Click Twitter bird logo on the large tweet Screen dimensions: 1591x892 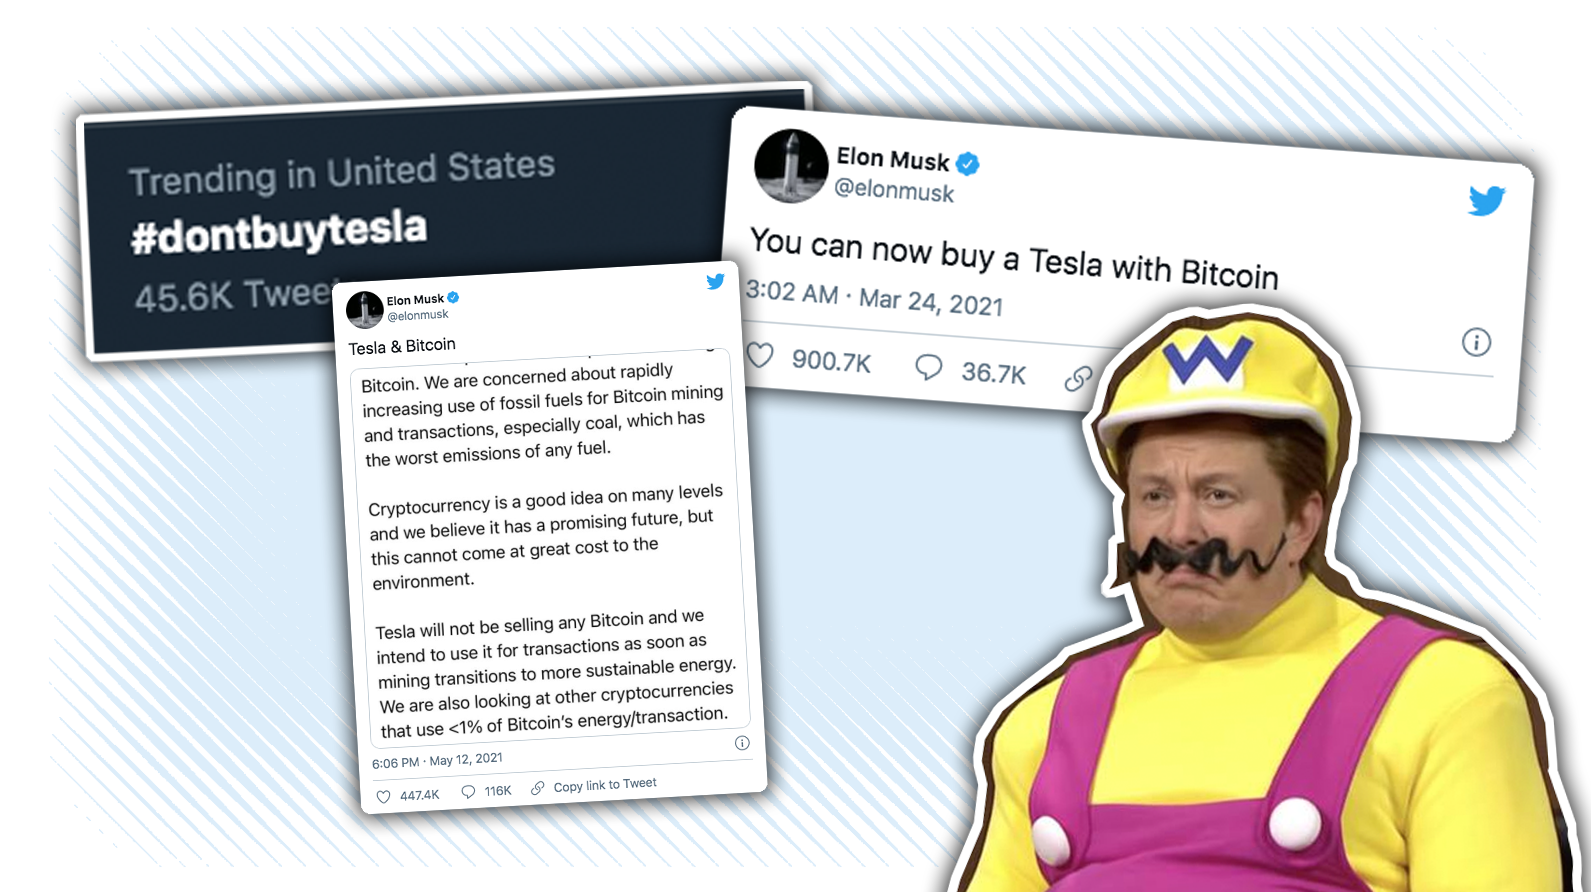pos(1487,200)
